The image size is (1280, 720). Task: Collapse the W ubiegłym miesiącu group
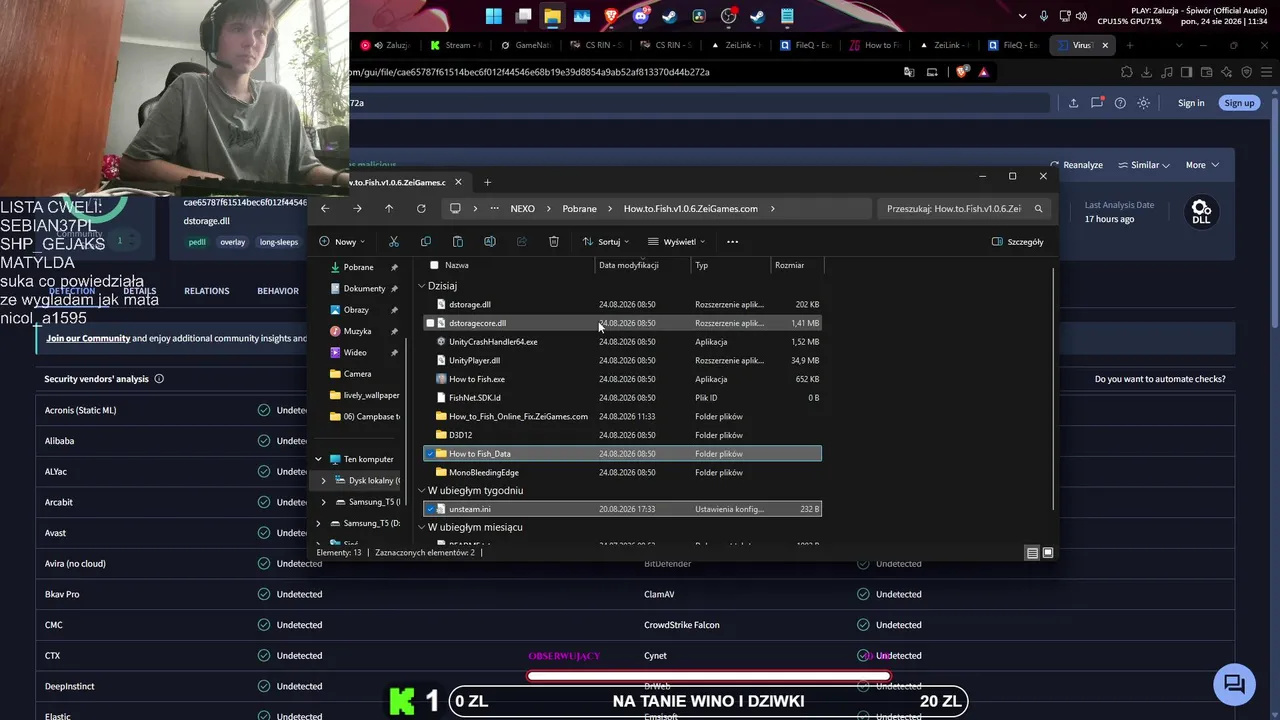(421, 527)
